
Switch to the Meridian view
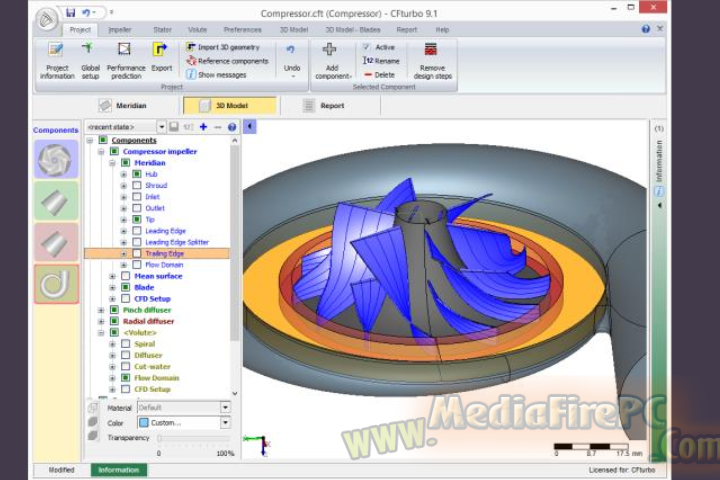click(123, 106)
